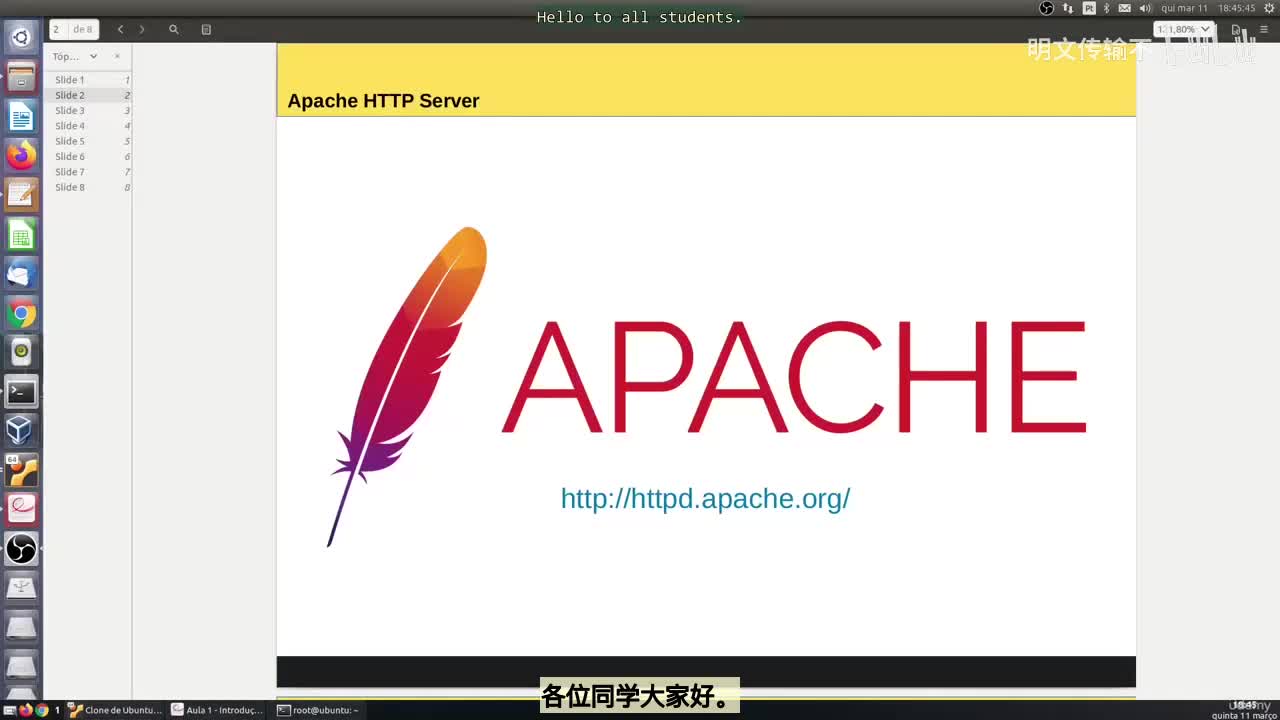1280x720 pixels.
Task: Follow the http://httpd.apache.org/ link
Action: click(x=705, y=498)
